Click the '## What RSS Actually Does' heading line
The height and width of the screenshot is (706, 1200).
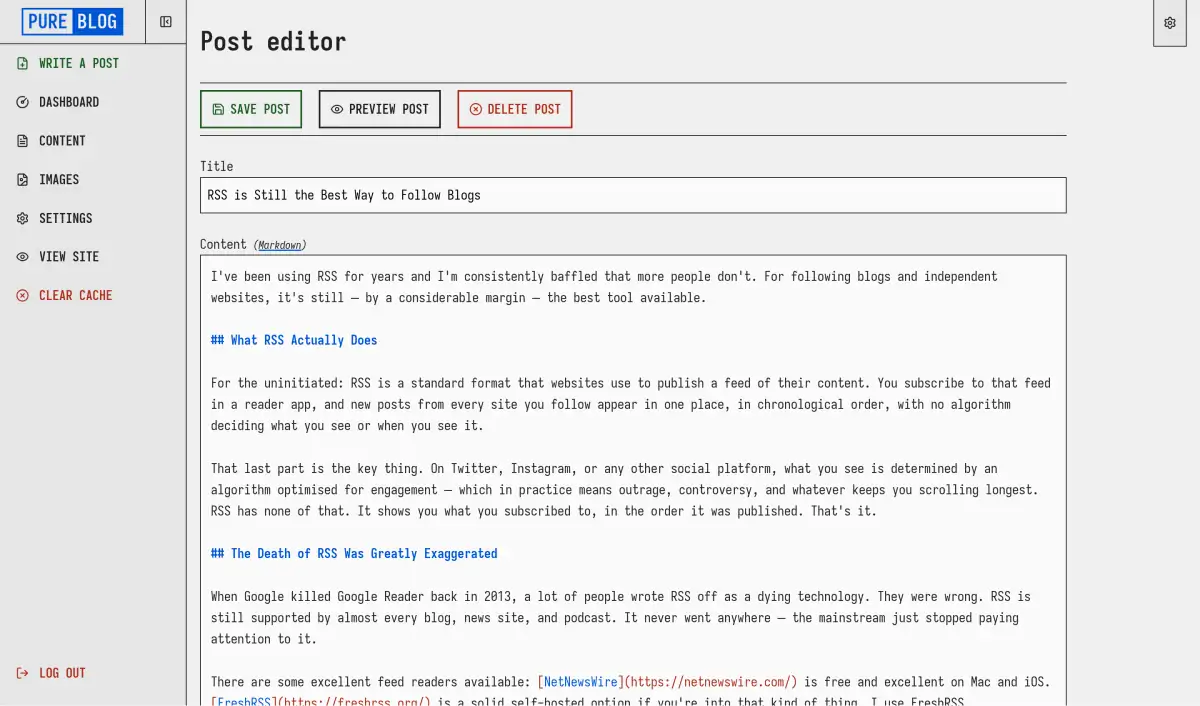pos(294,340)
